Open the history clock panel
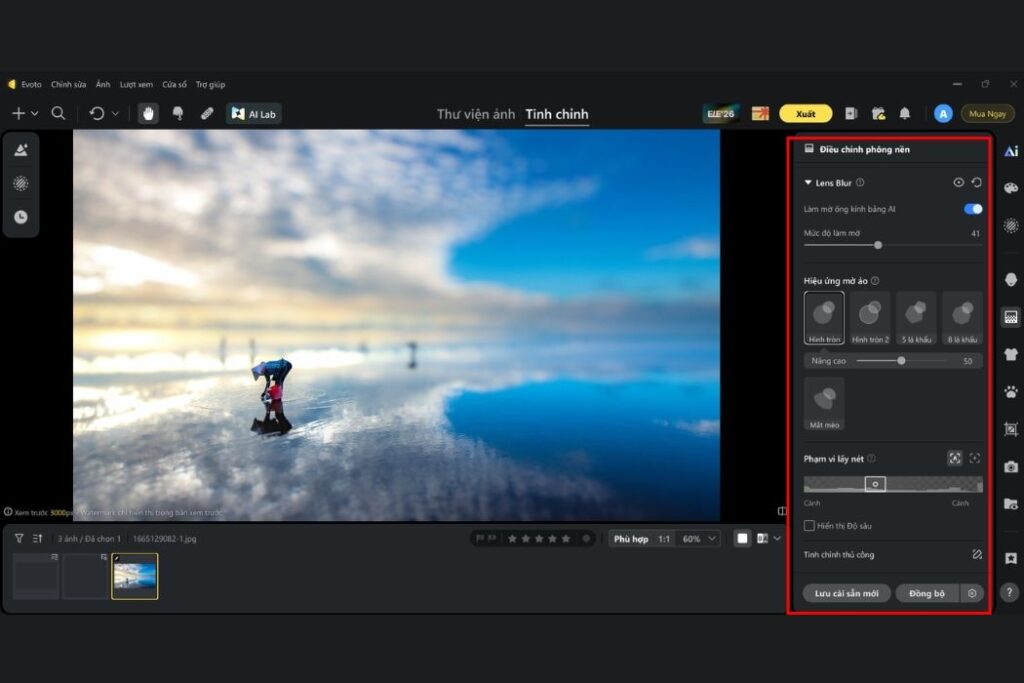Image resolution: width=1024 pixels, height=683 pixels. click(21, 217)
